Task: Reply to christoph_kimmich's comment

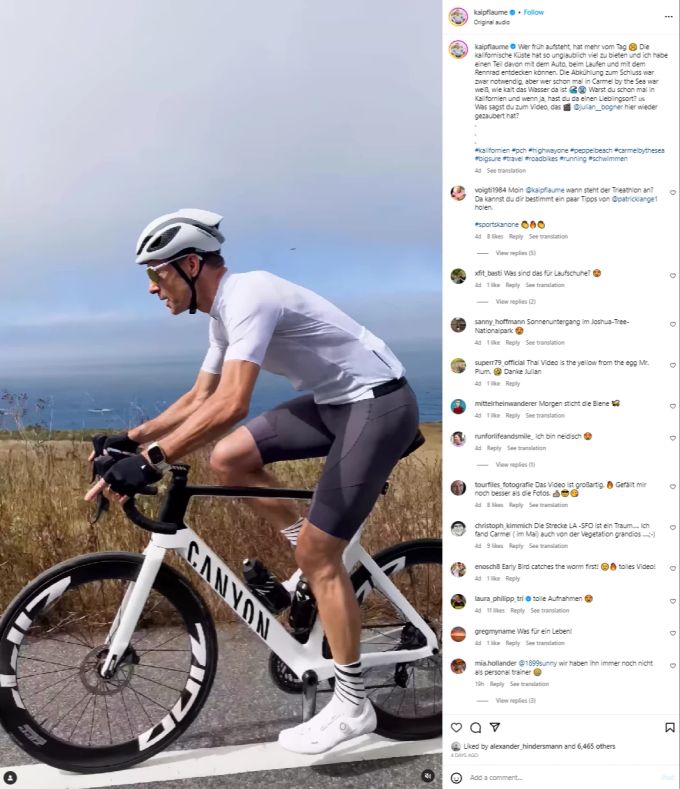Action: (x=515, y=546)
